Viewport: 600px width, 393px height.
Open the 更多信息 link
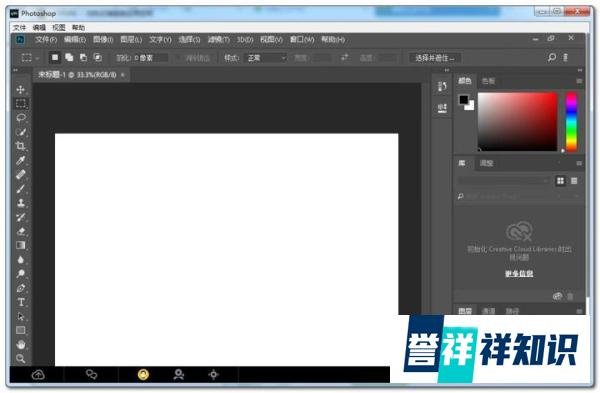[x=519, y=274]
